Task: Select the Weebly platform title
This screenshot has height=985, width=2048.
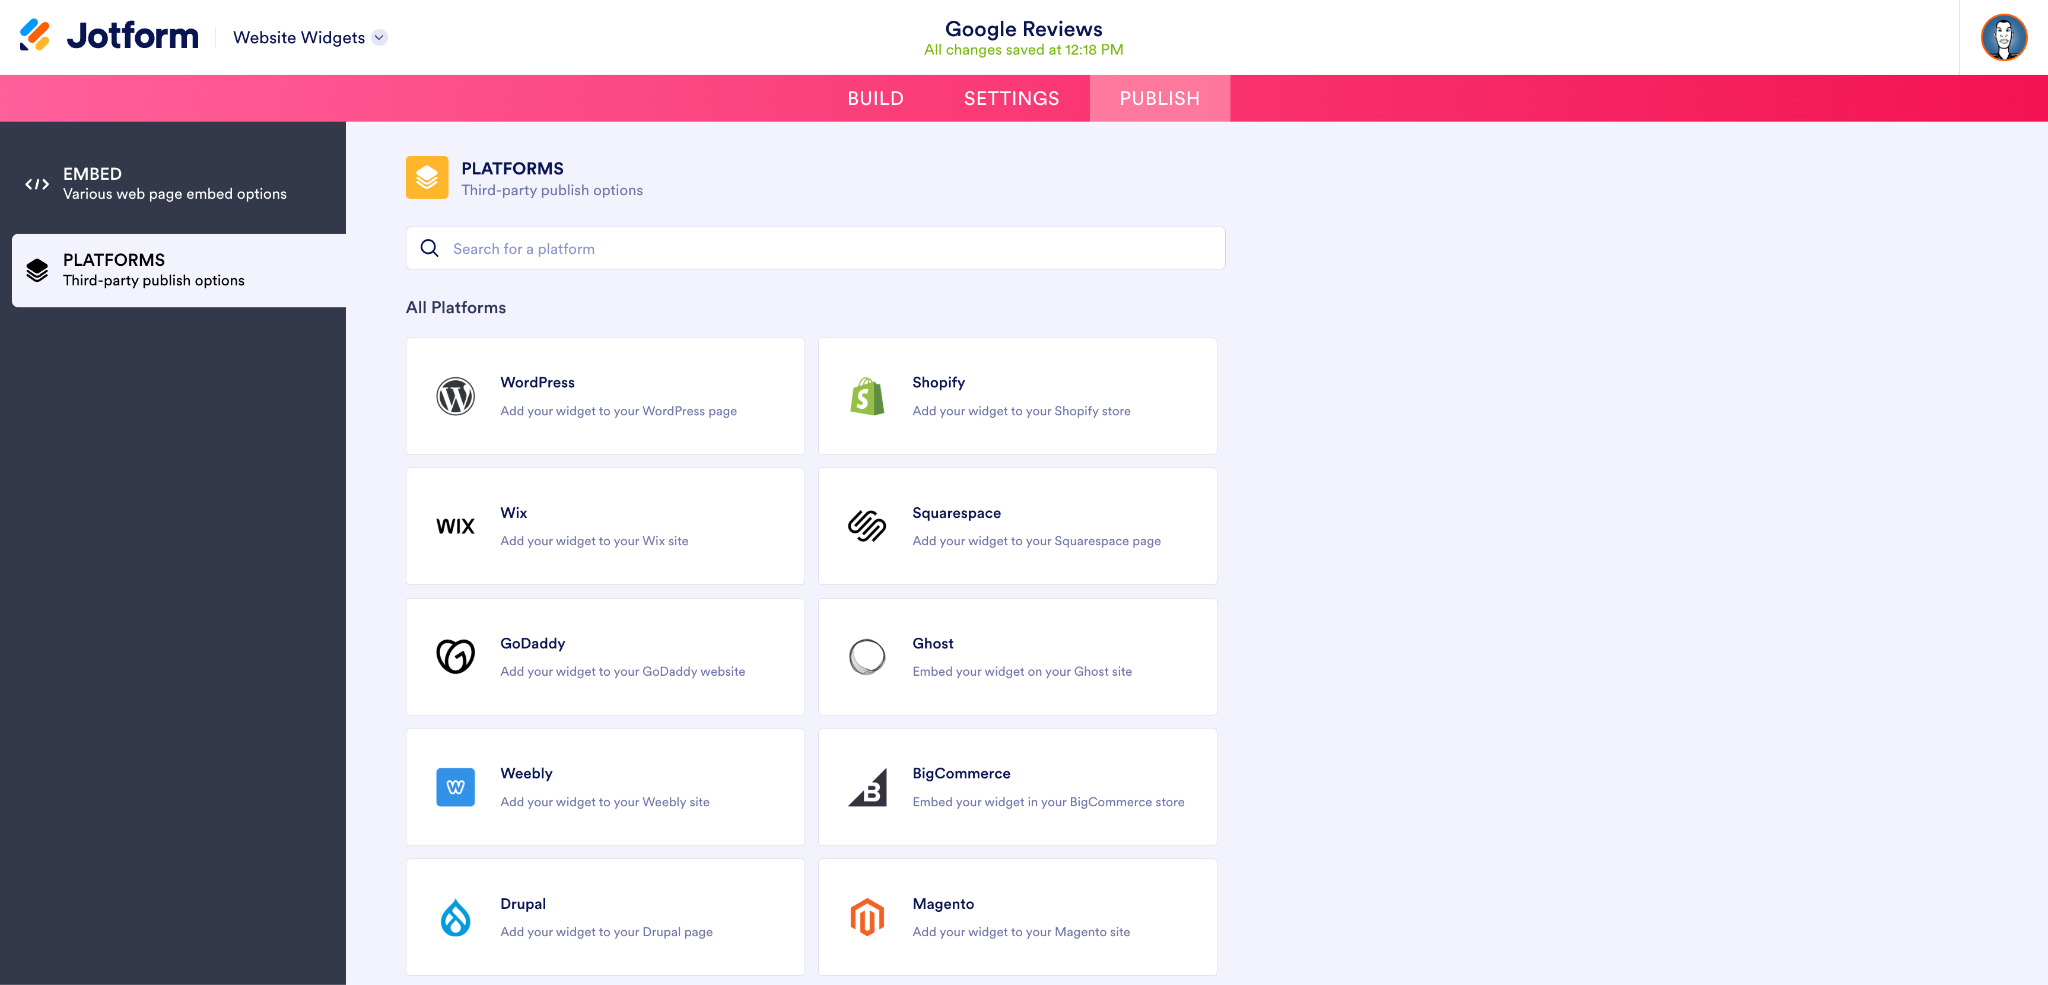Action: (526, 773)
